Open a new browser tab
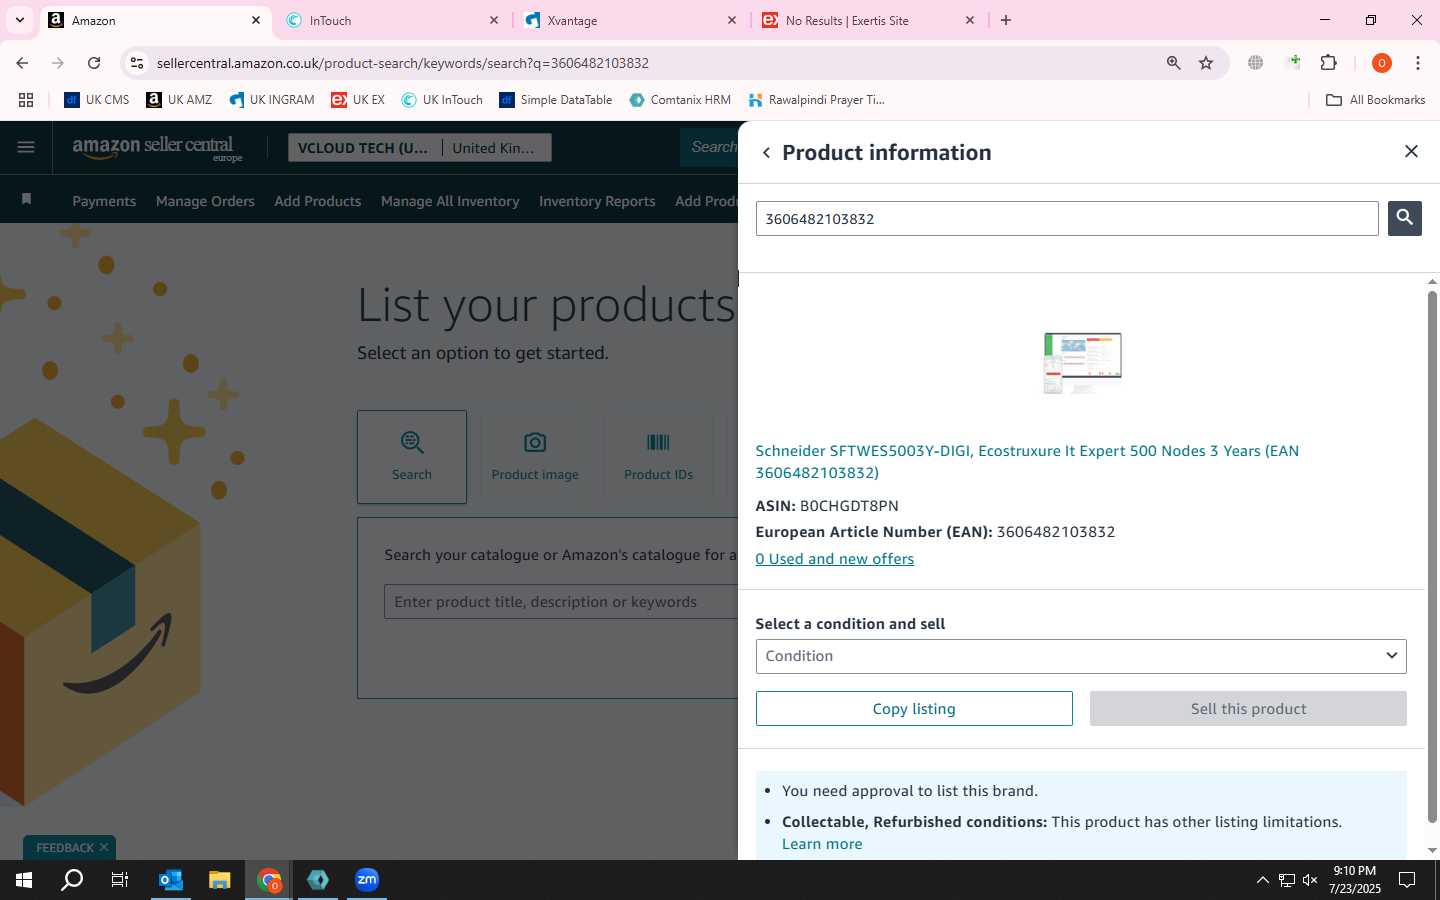The height and width of the screenshot is (900, 1440). point(1006,20)
